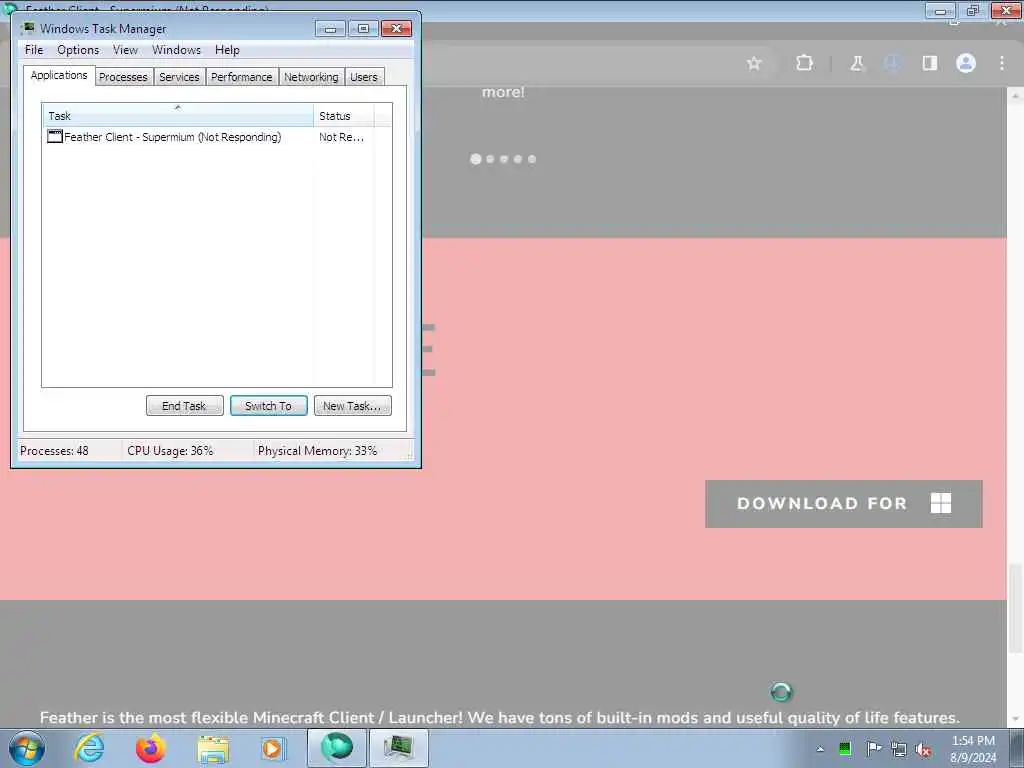Click the New Task... button
The height and width of the screenshot is (768, 1024).
pos(353,406)
